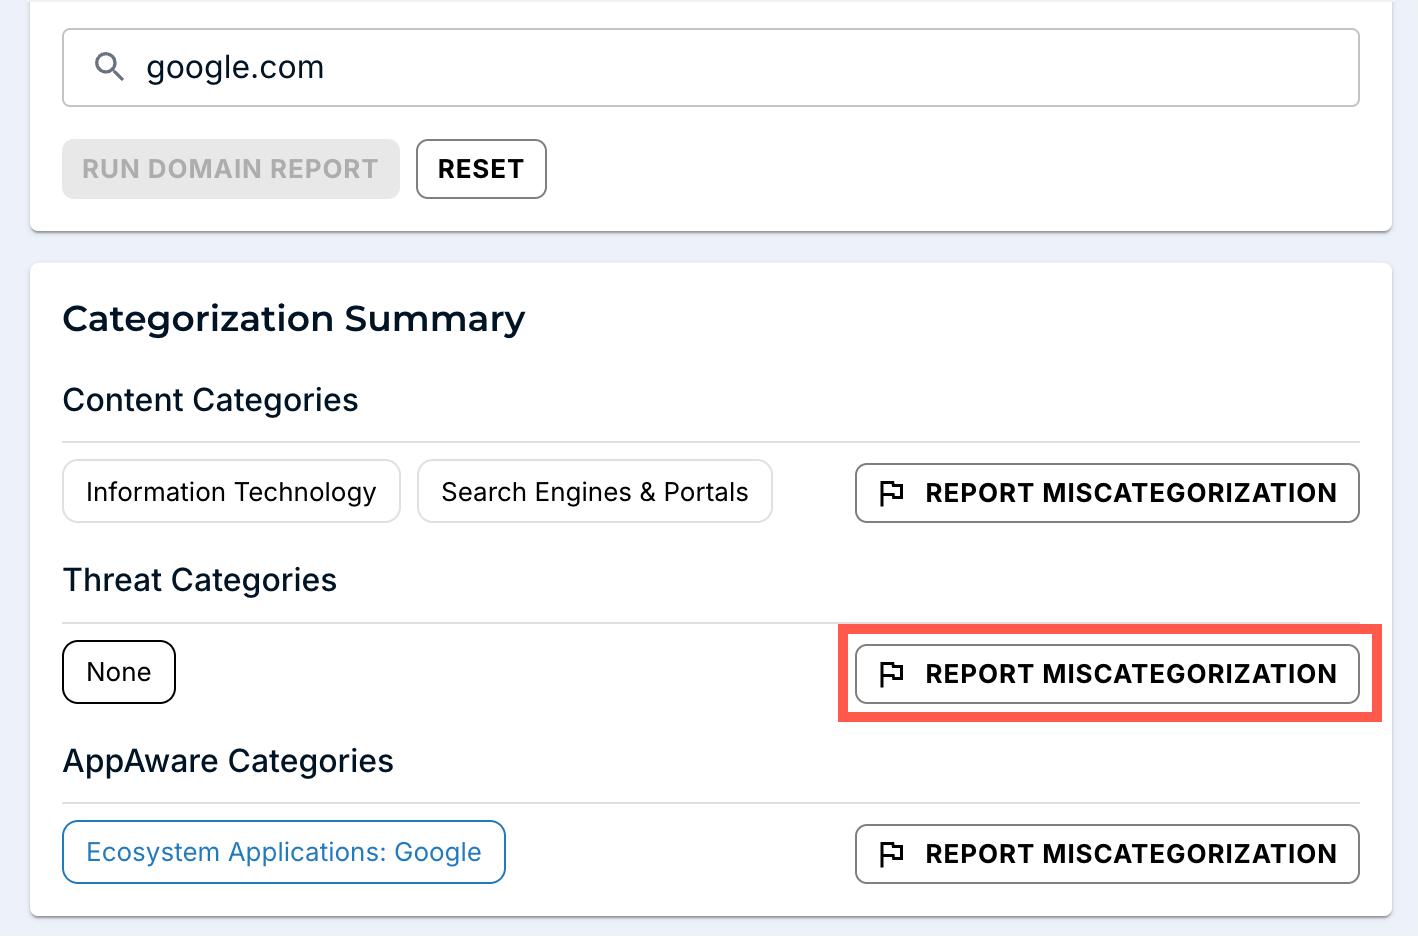Viewport: 1418px width, 936px height.
Task: Click the flag icon in Threat Categories row
Action: pyautogui.click(x=891, y=674)
